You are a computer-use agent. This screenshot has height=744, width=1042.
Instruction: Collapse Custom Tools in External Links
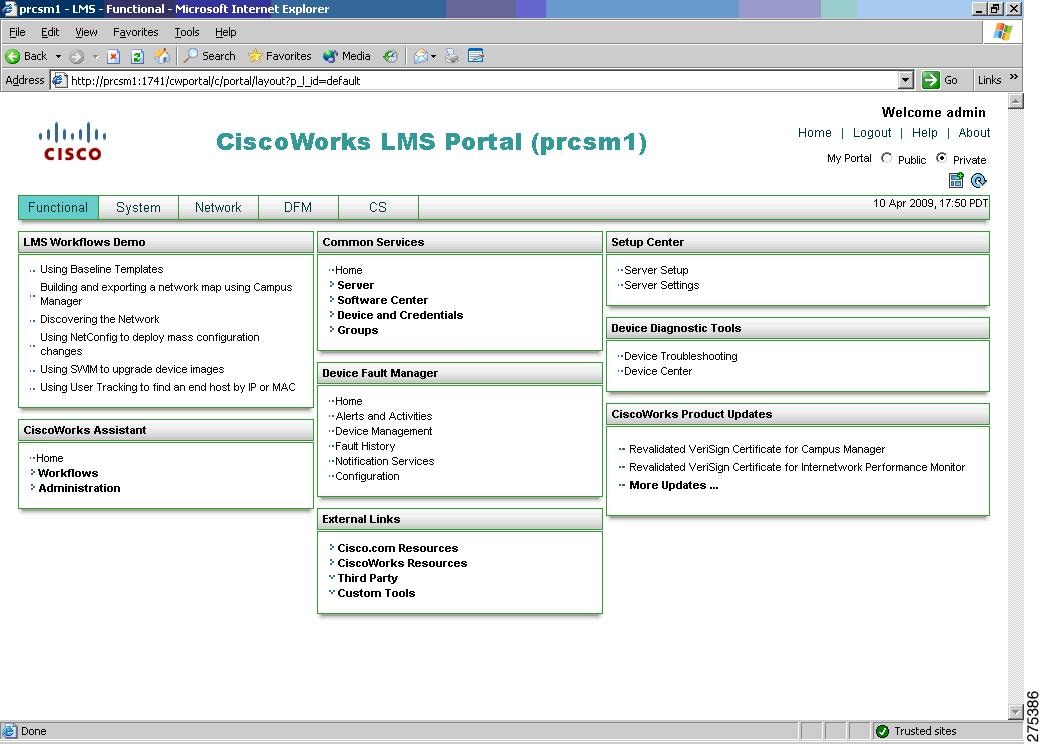coord(331,592)
